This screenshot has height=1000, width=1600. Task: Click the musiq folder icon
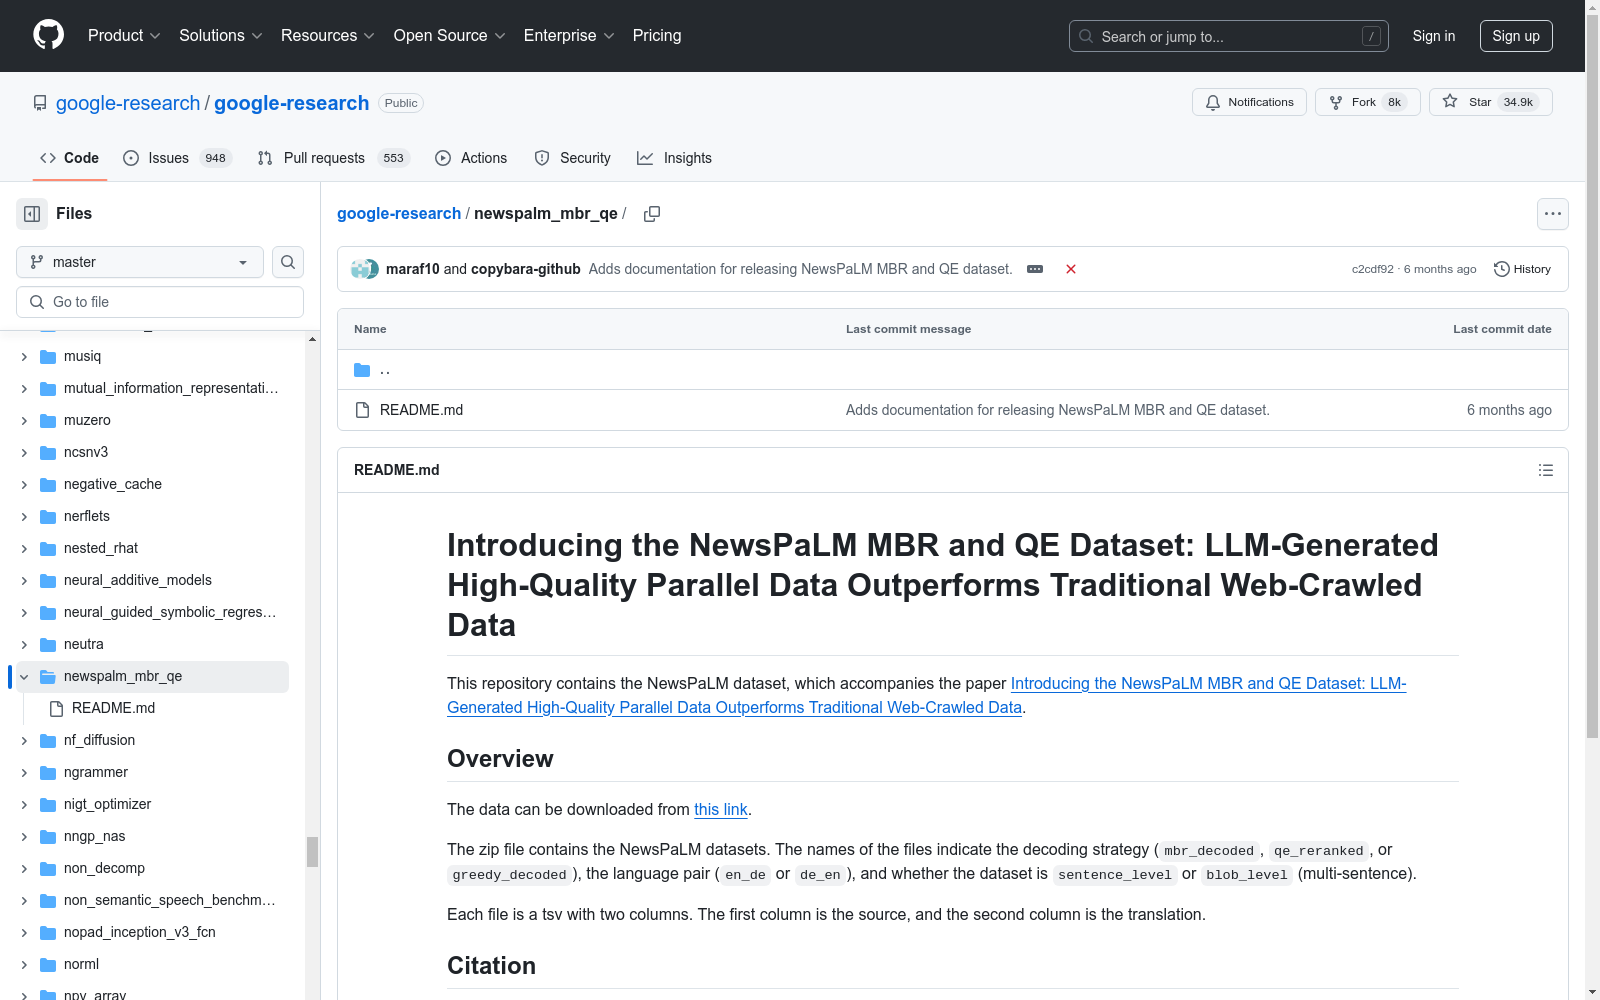48,356
